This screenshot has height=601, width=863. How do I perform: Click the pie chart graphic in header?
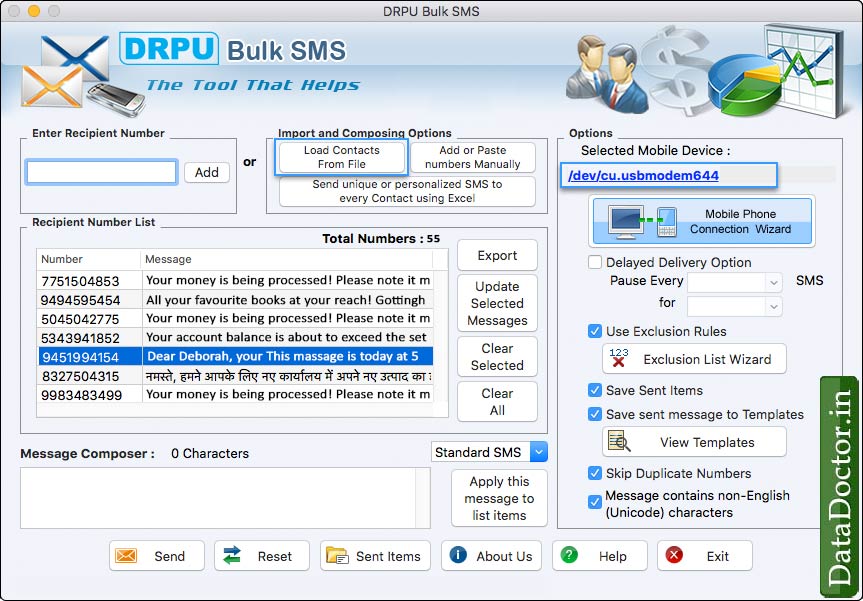744,87
